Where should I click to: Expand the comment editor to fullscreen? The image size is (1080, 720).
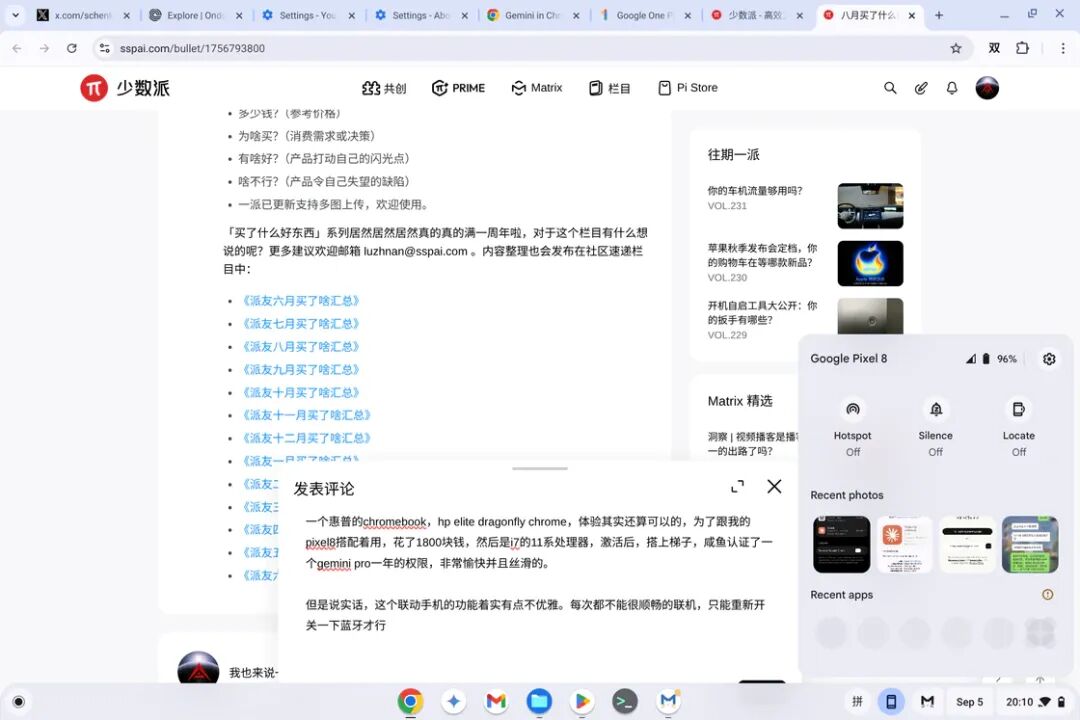737,486
